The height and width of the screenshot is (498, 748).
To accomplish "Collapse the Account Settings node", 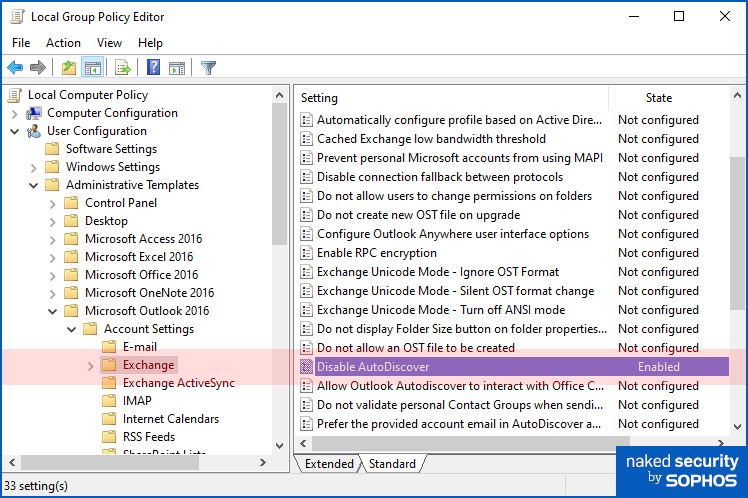I will 72,330.
